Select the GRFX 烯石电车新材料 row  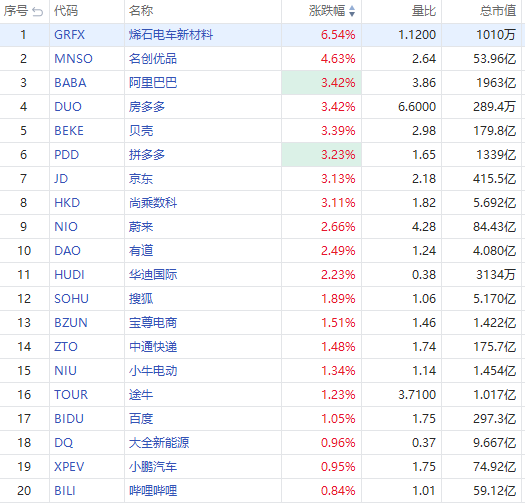(x=262, y=35)
